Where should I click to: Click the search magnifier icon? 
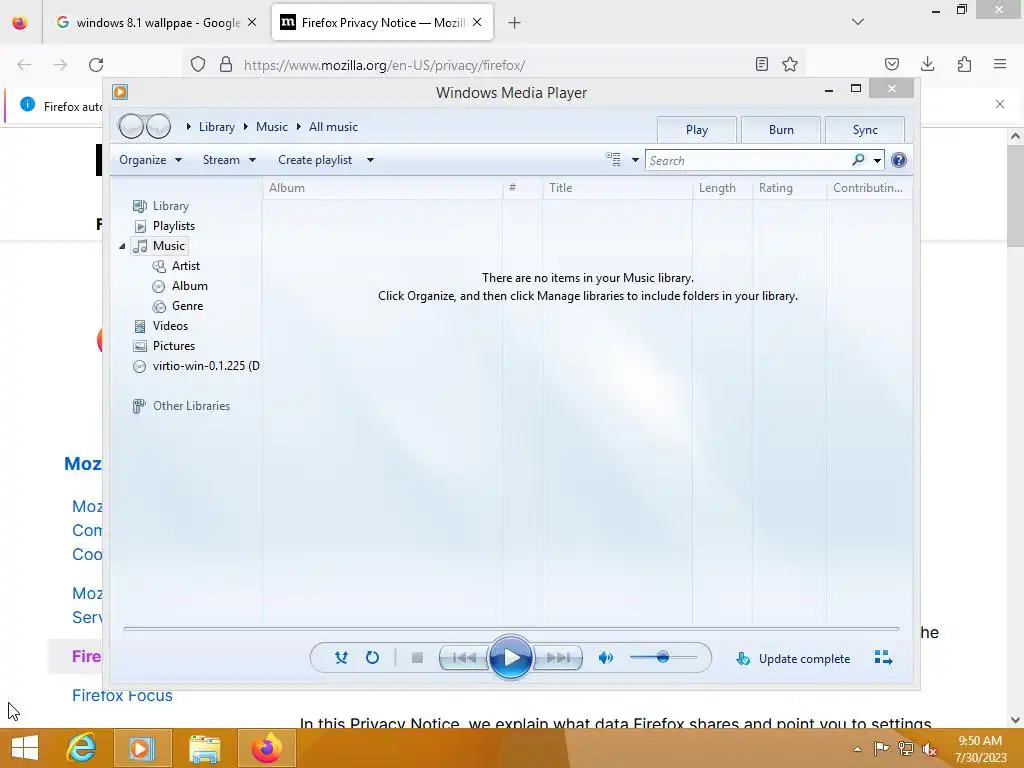[858, 159]
